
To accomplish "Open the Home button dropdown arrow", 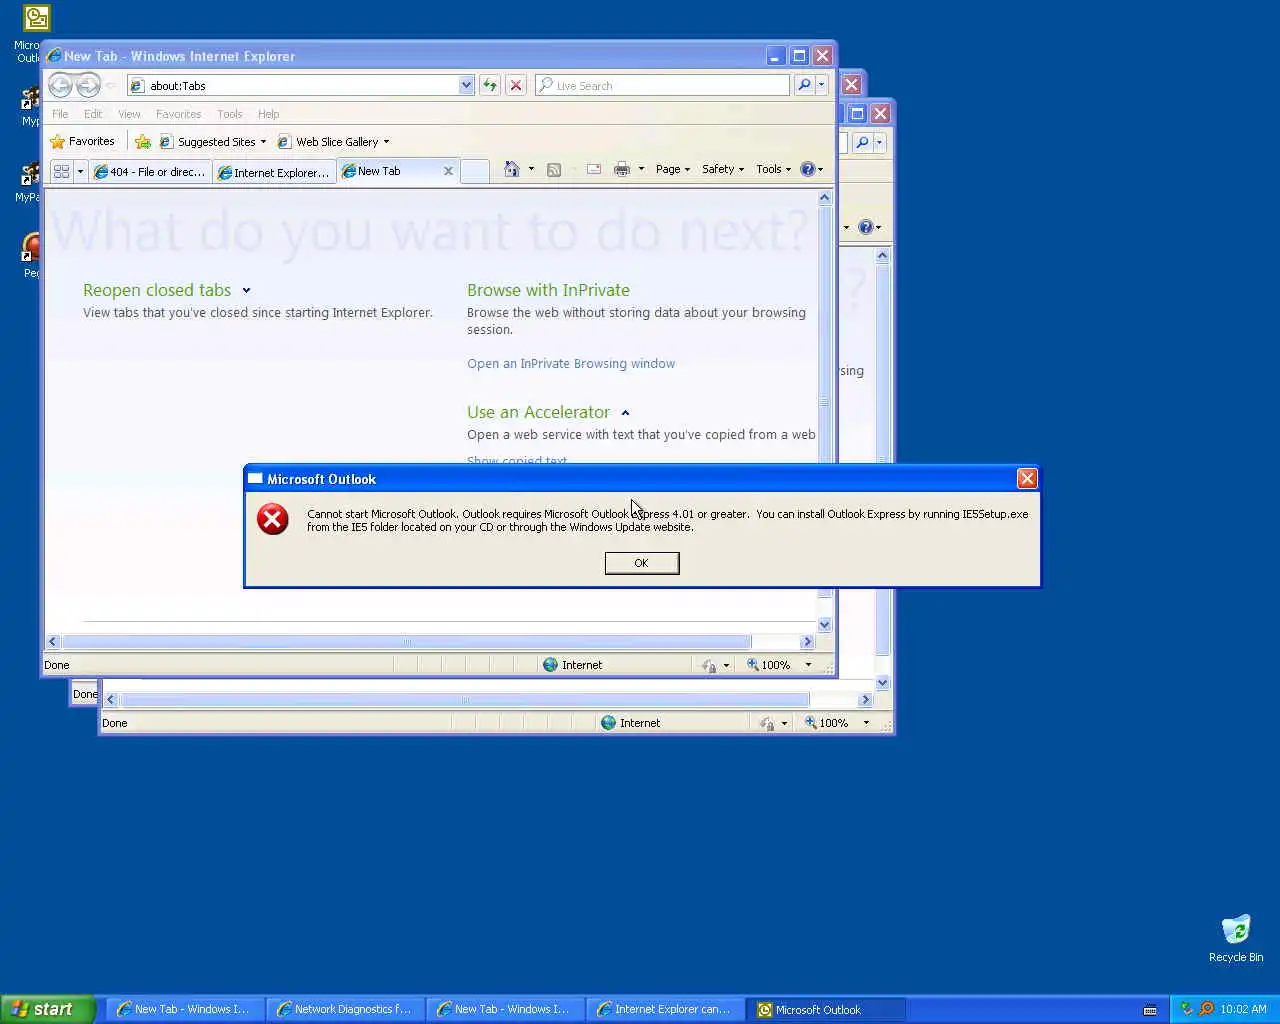I will click(531, 169).
